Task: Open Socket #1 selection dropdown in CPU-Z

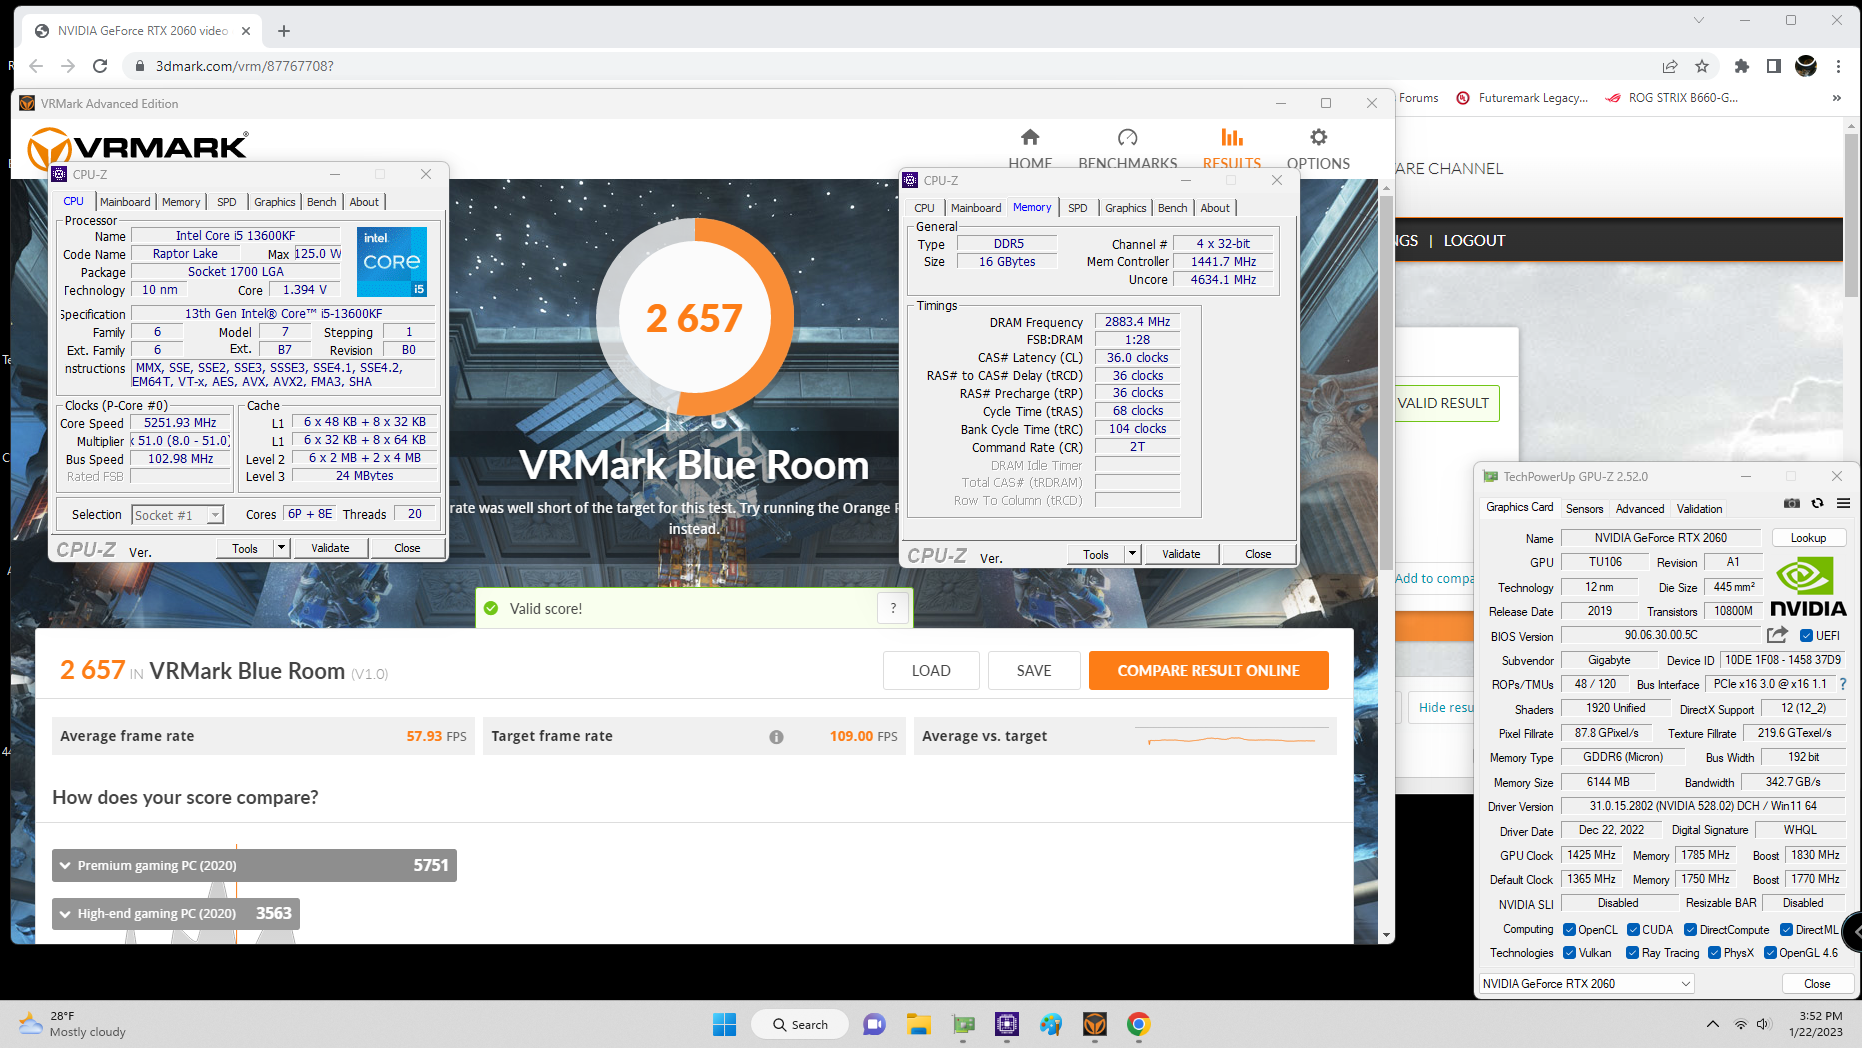Action: tap(177, 515)
